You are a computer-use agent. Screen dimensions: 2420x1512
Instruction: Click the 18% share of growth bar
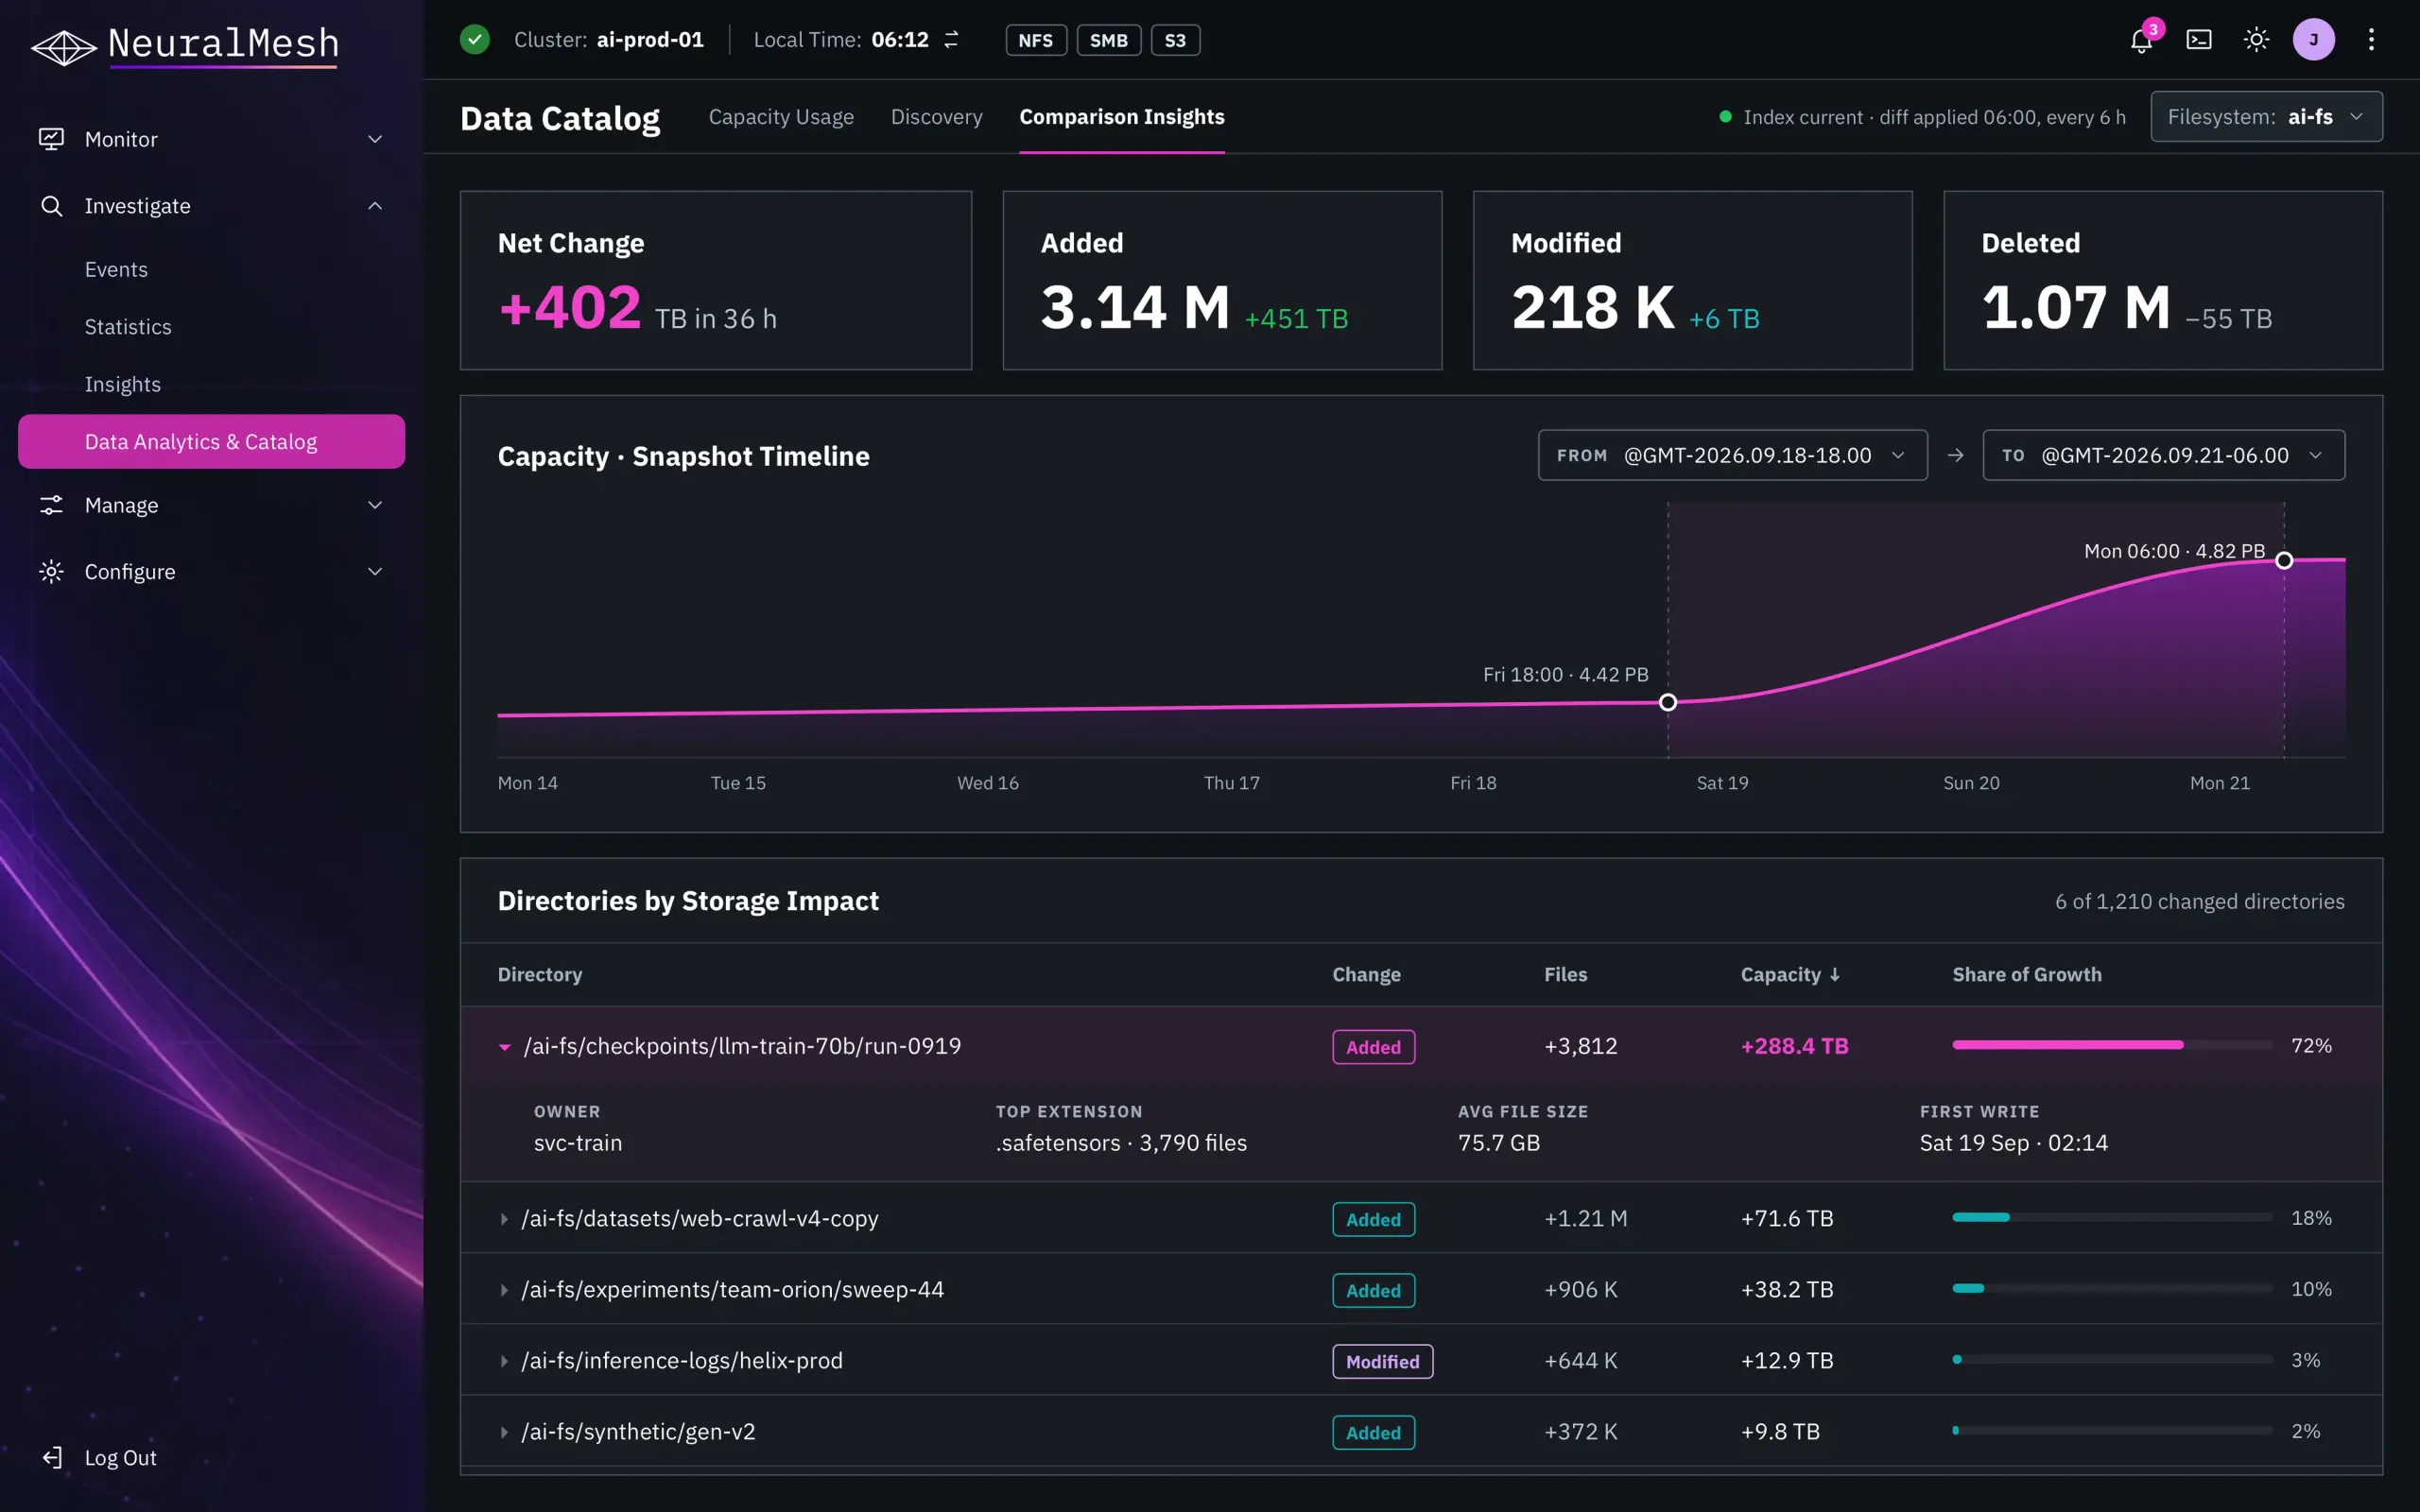tap(2112, 1217)
